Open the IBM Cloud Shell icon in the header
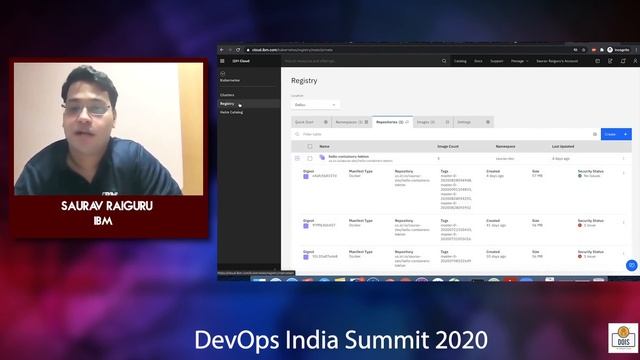This screenshot has width=640, height=360. 598,61
